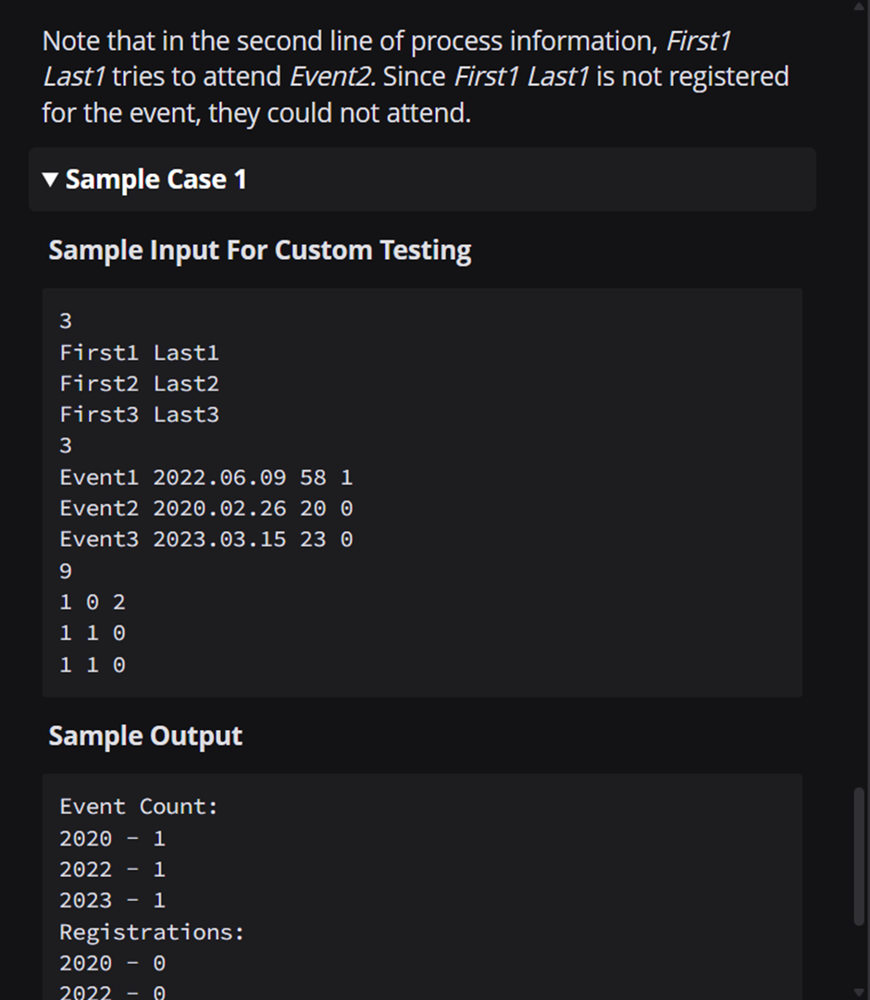
Task: Click the italic Event2 word in the note
Action: 332,77
